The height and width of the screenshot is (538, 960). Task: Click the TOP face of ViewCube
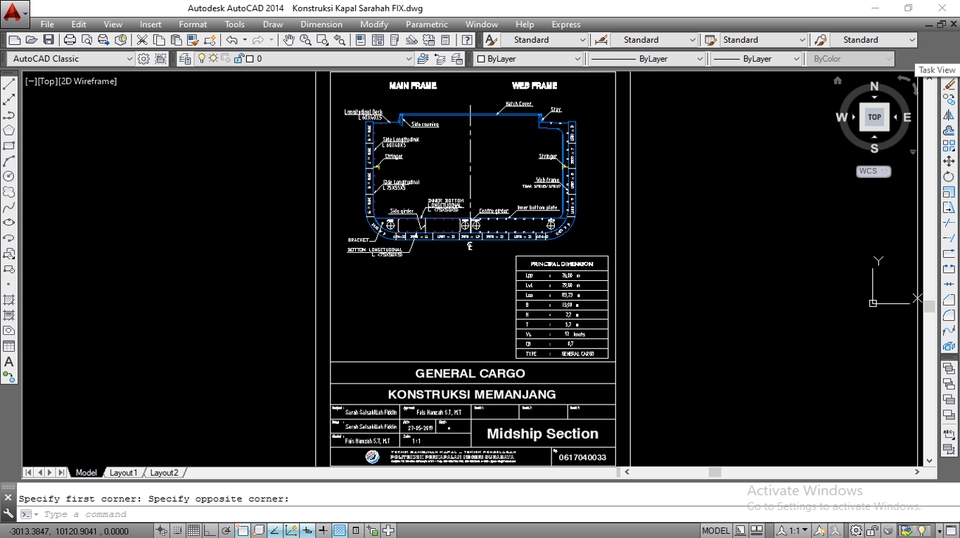tap(874, 117)
